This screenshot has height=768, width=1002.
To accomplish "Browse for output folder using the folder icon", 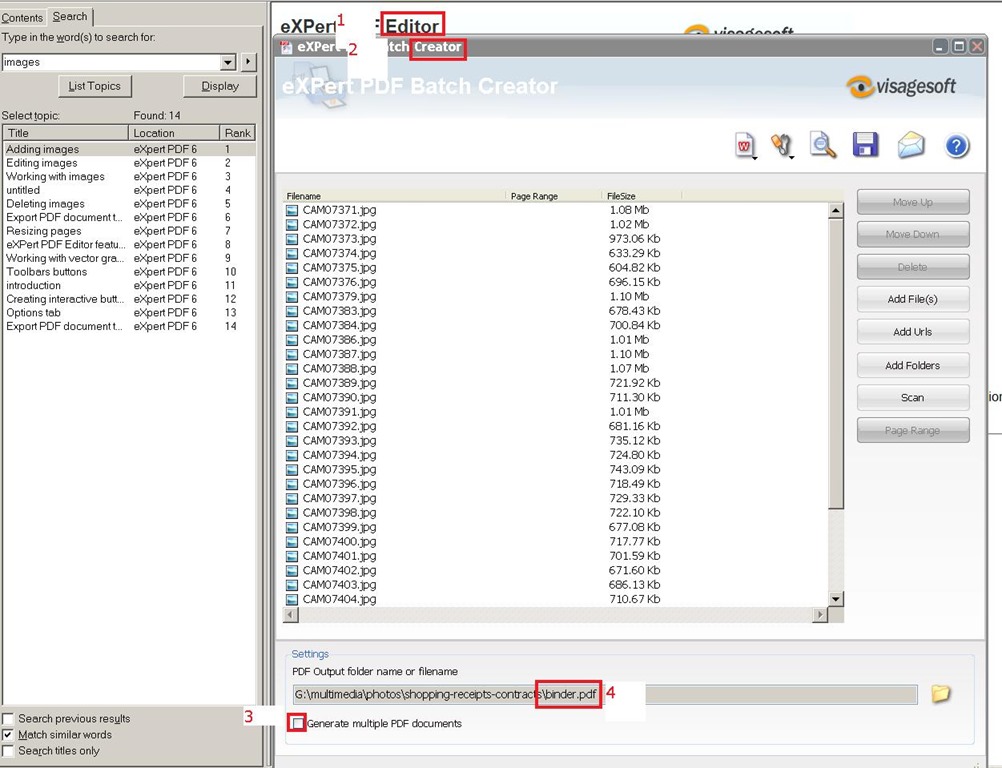I will (x=940, y=694).
